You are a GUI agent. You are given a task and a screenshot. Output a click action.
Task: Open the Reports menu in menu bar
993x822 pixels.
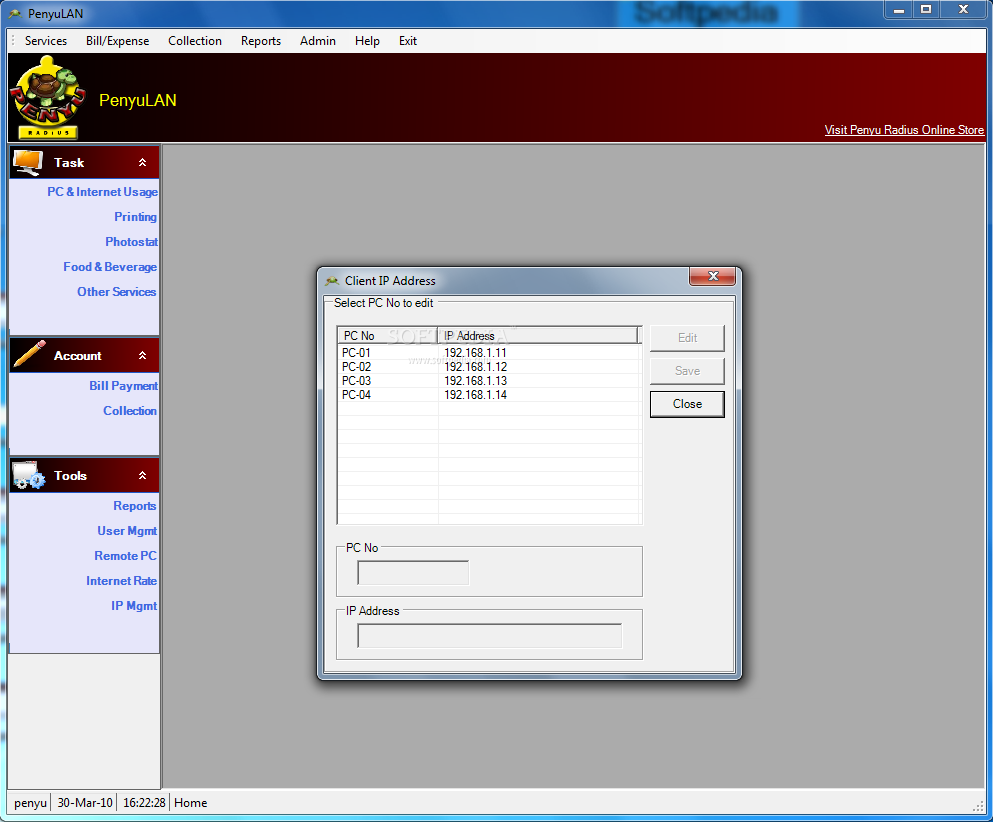coord(261,41)
